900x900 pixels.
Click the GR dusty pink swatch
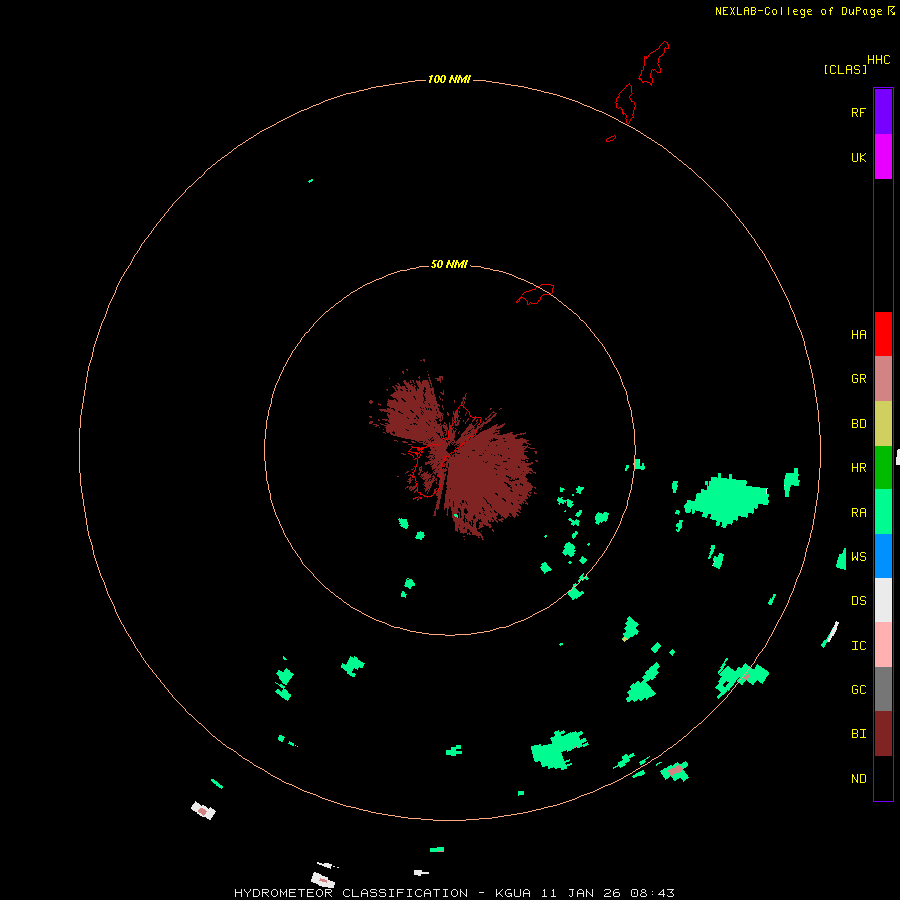tap(883, 379)
